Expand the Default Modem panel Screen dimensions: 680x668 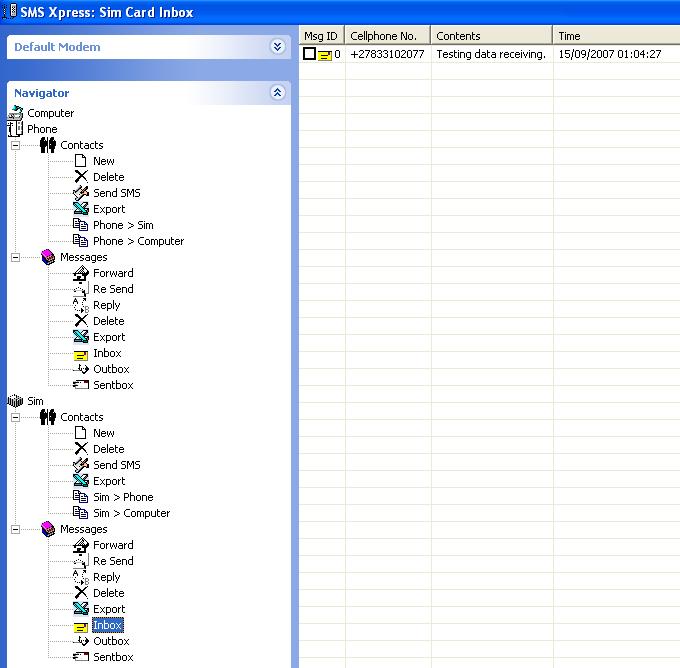coord(277,47)
